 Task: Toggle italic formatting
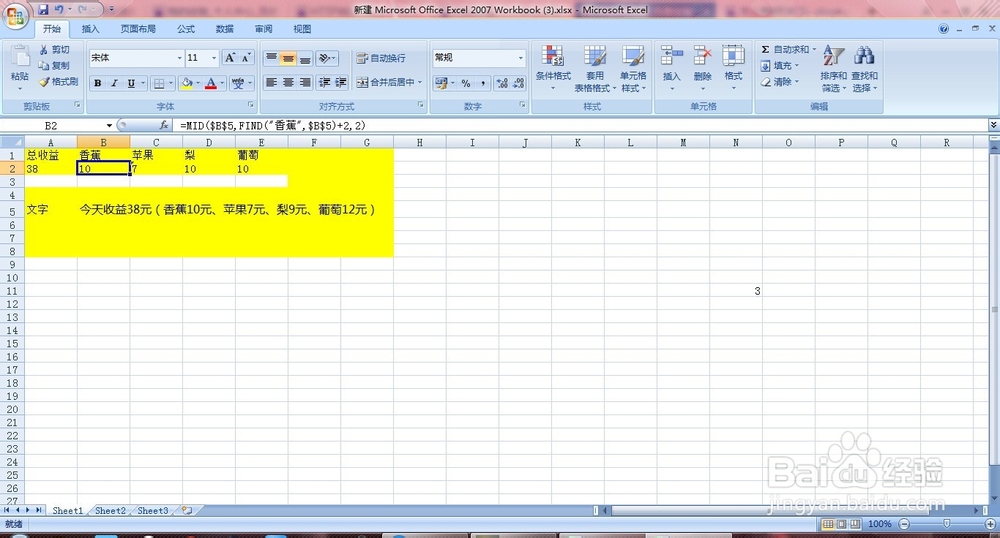tap(114, 83)
